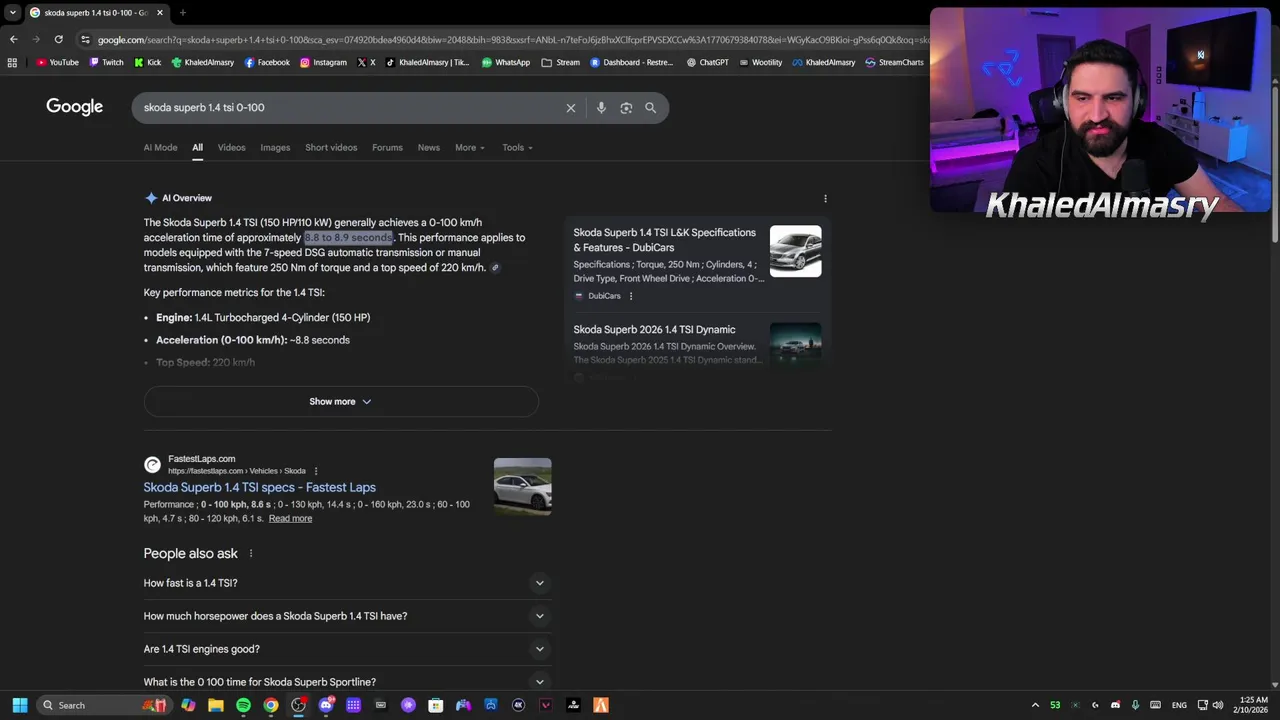Click the ENG language indicator
Image resolution: width=1280 pixels, height=720 pixels.
pyautogui.click(x=1179, y=705)
